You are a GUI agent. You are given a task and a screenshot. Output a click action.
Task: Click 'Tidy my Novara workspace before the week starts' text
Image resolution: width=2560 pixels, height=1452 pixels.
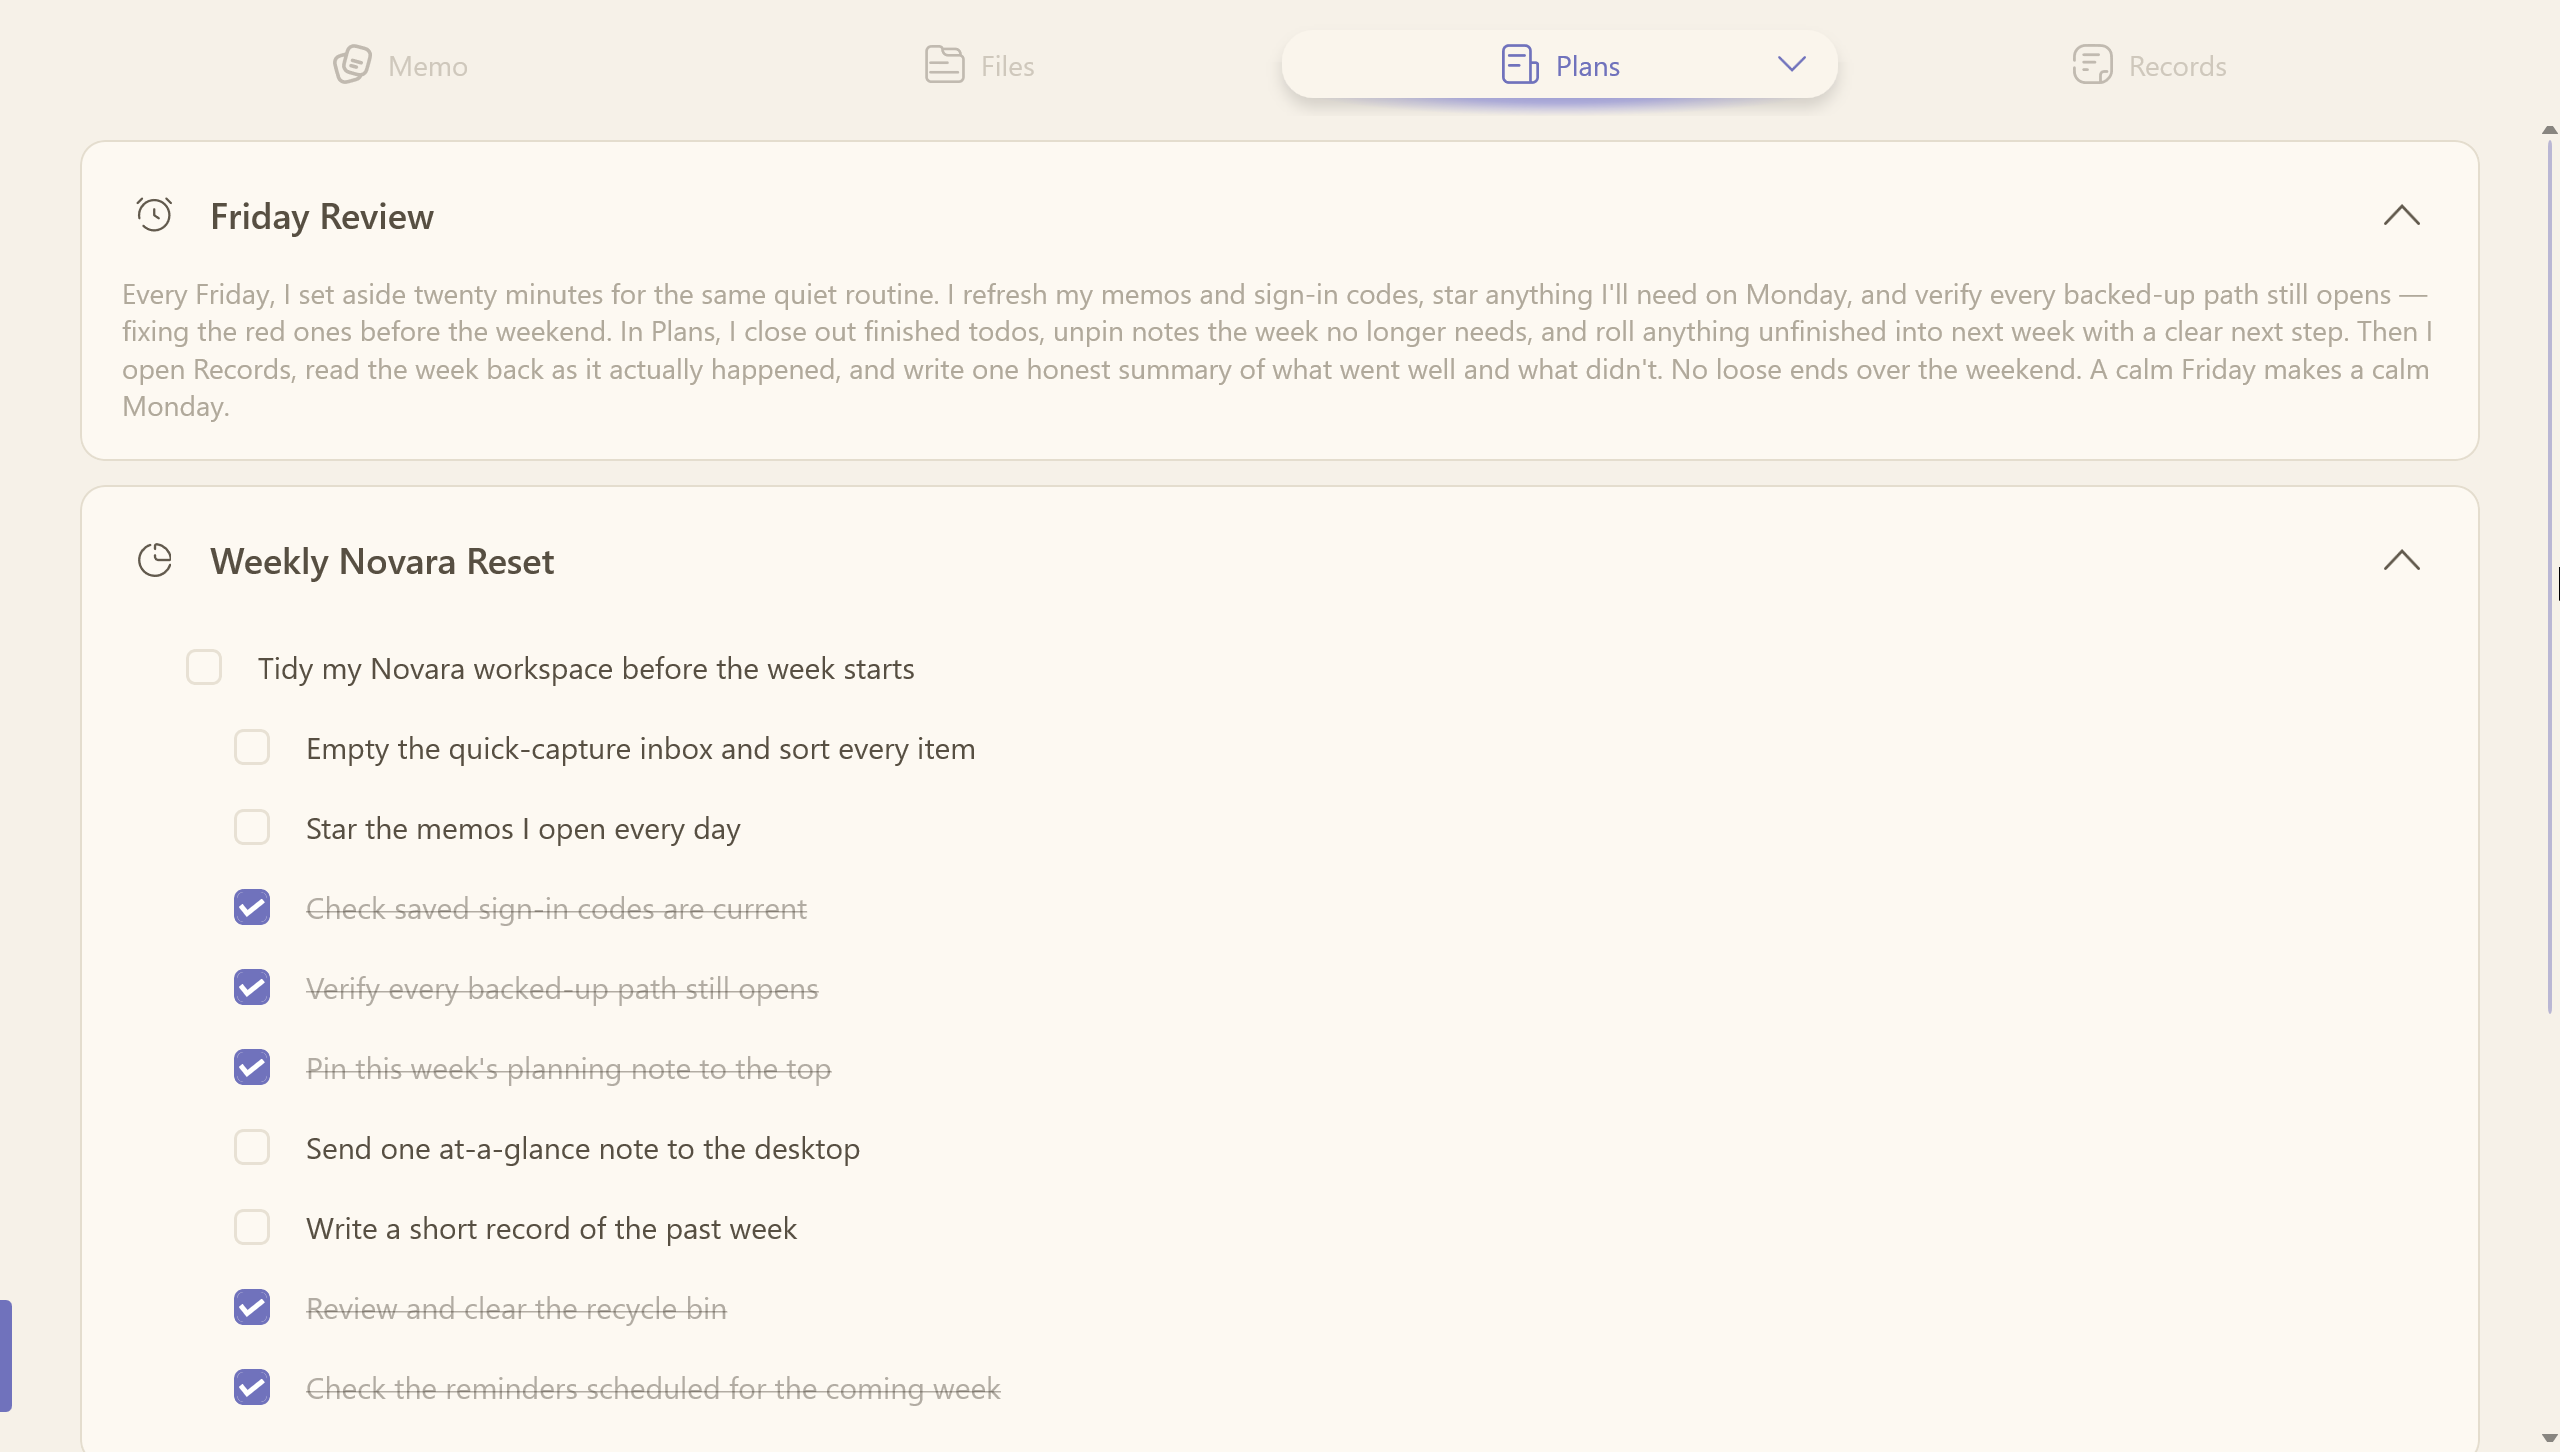click(x=586, y=668)
